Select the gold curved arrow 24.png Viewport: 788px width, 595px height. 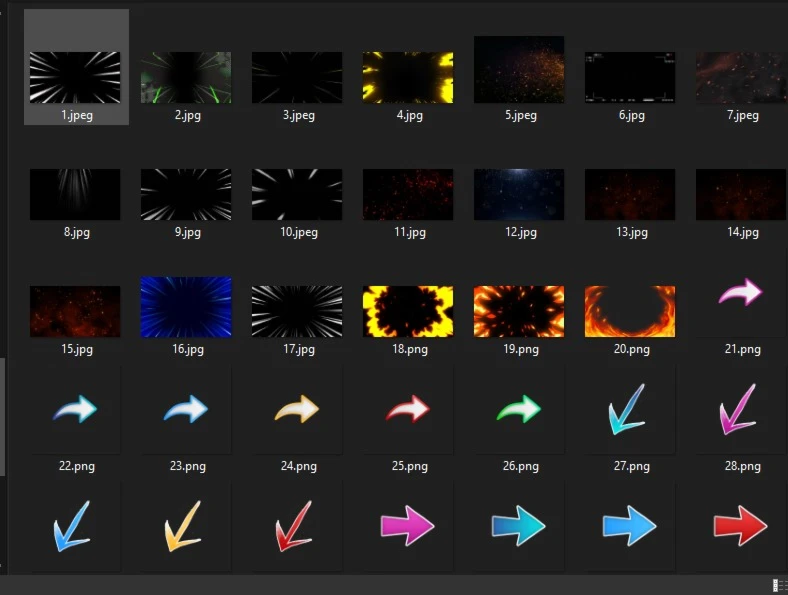(x=297, y=409)
